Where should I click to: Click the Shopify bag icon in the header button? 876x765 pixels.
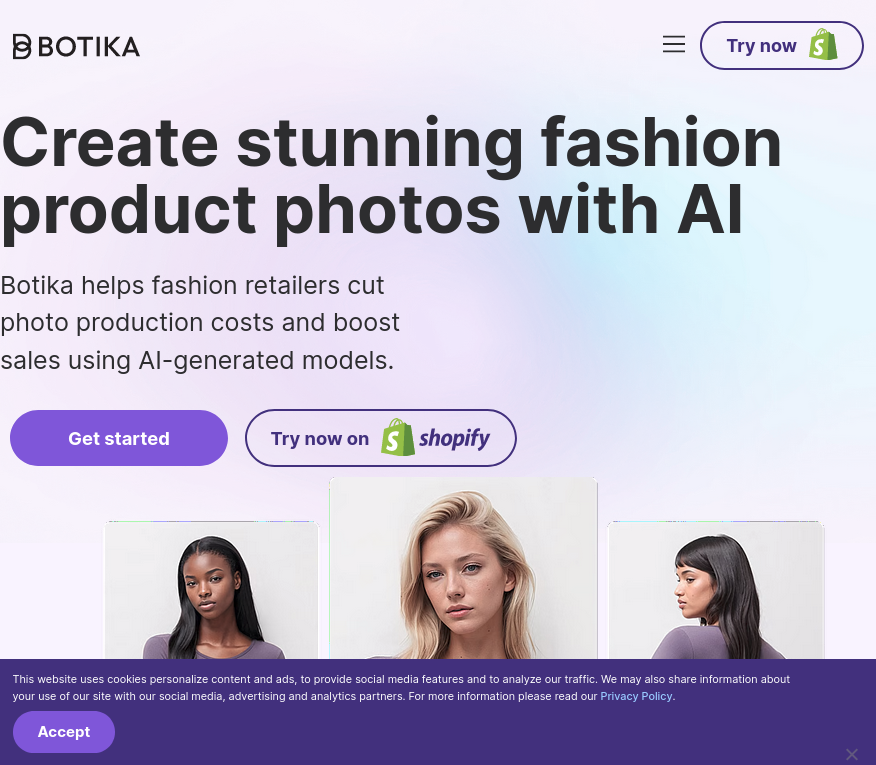(x=823, y=44)
